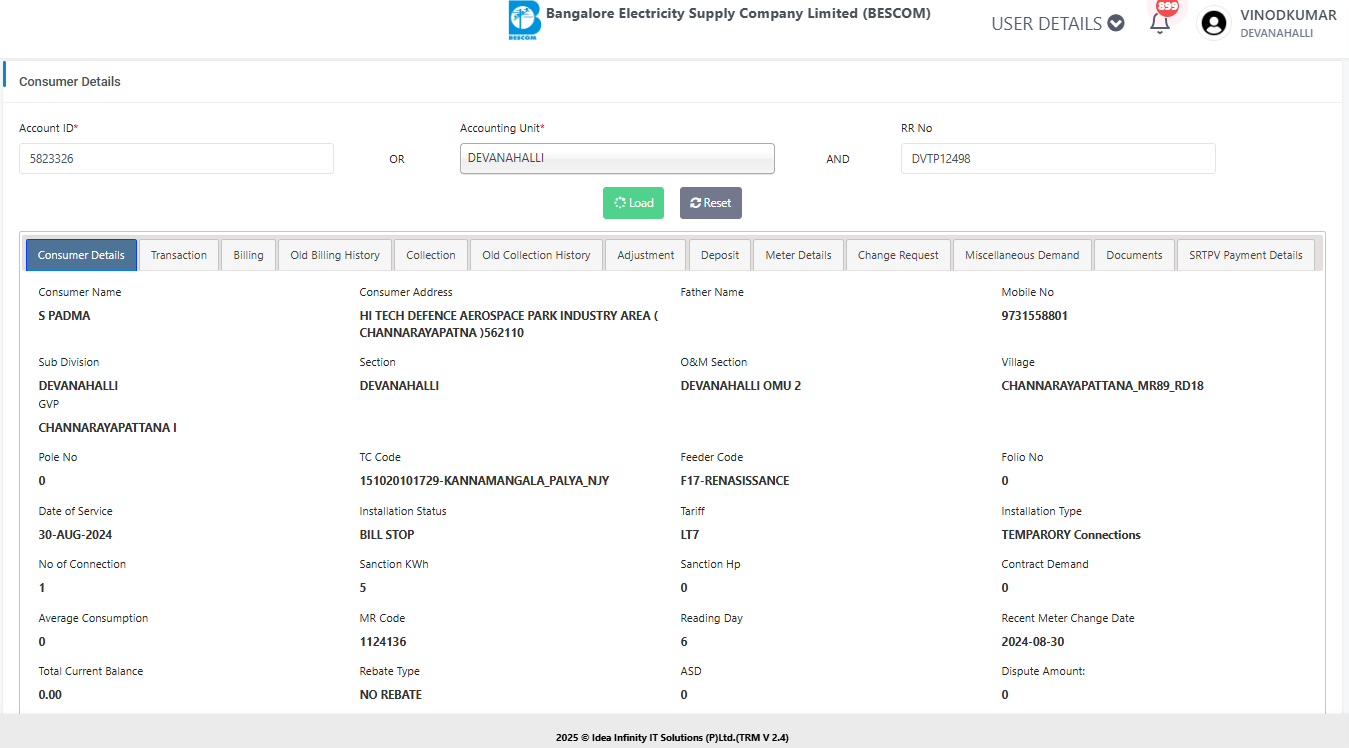Expand the USER DETAILS dropdown

[1057, 23]
